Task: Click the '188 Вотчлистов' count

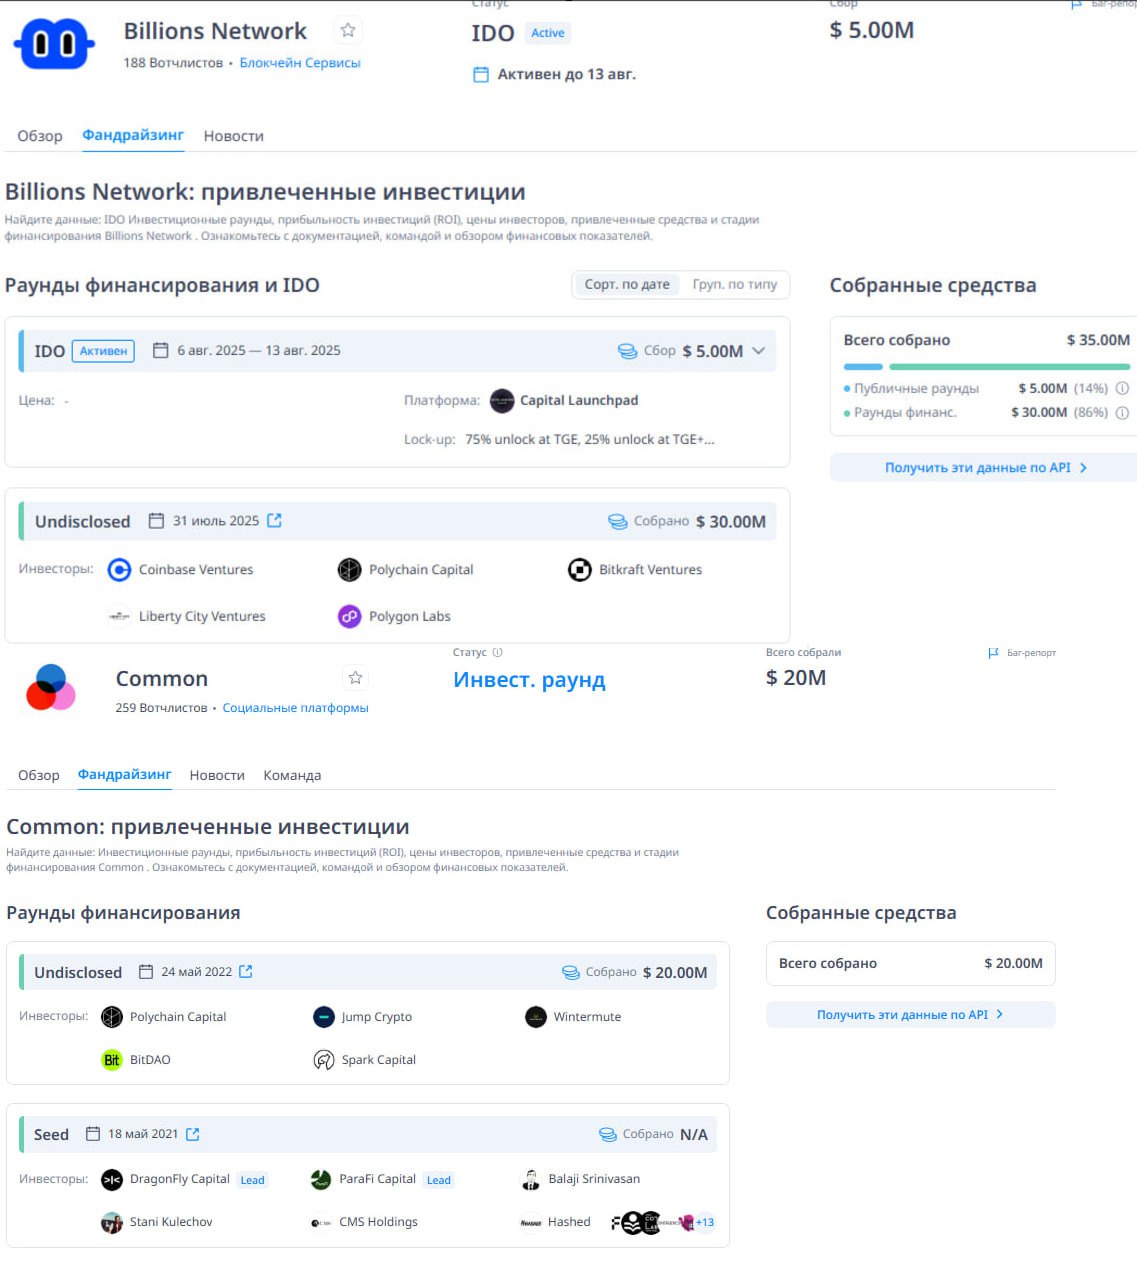Action: click(173, 62)
